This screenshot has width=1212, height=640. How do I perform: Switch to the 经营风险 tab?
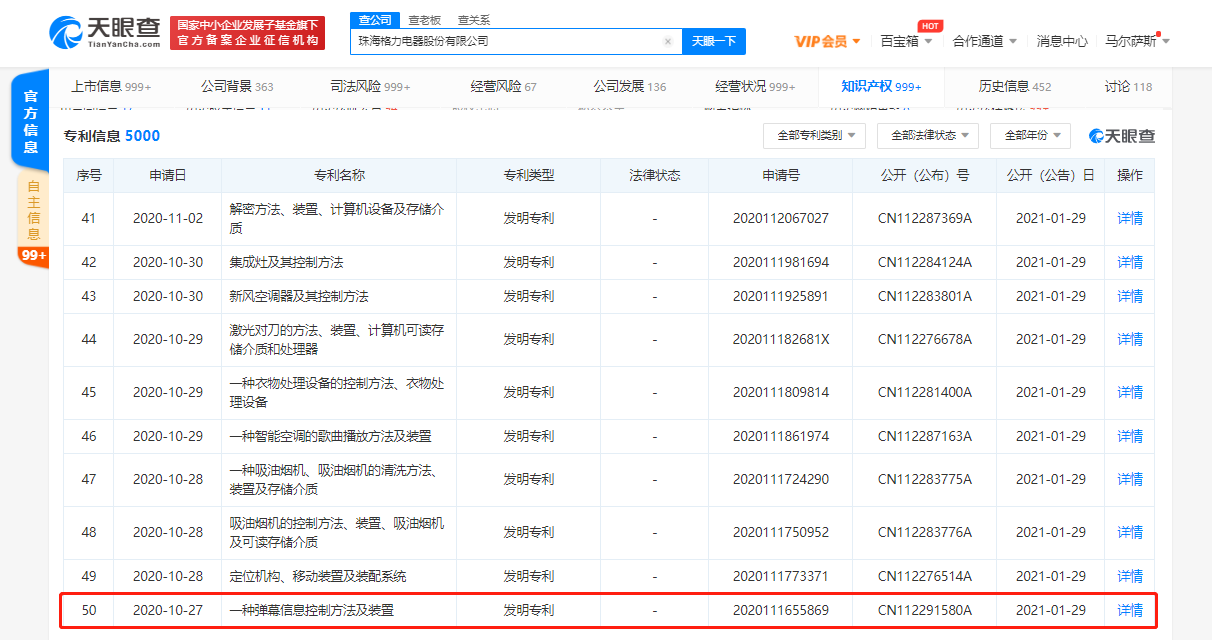point(503,87)
